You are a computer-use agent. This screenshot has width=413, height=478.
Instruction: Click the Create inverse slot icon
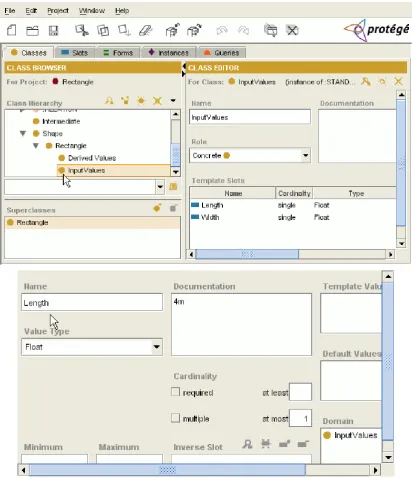266,444
